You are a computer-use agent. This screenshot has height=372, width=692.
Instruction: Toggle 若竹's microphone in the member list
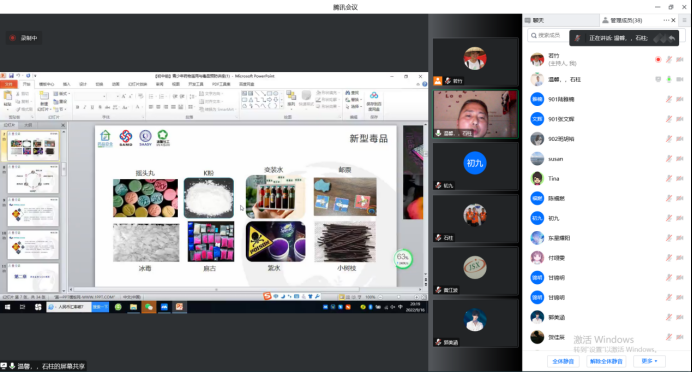(669, 60)
